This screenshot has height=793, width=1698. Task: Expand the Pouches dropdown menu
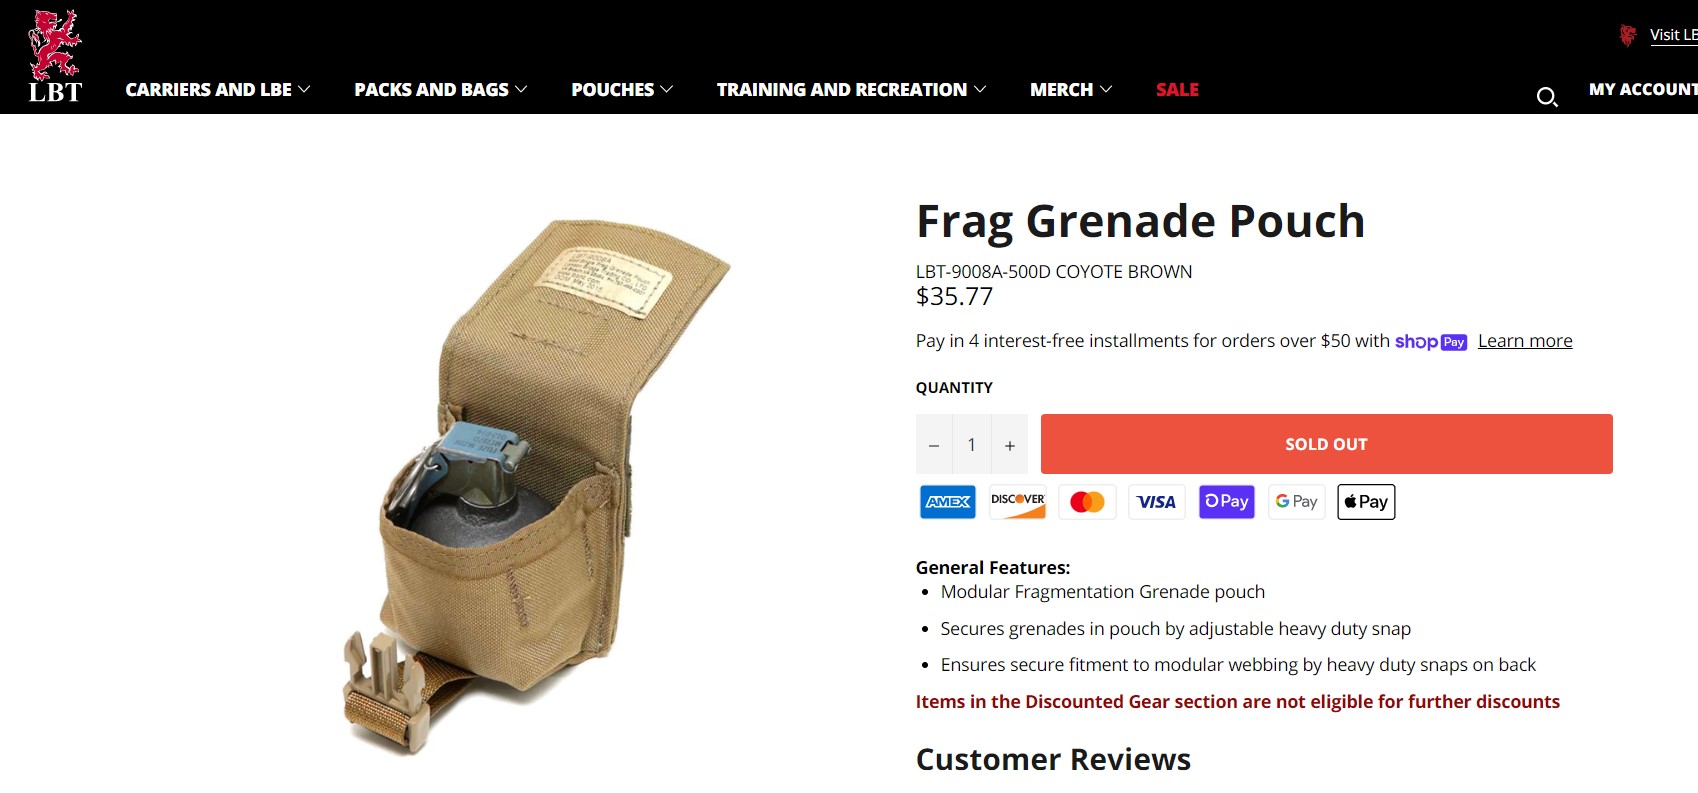[x=622, y=90]
